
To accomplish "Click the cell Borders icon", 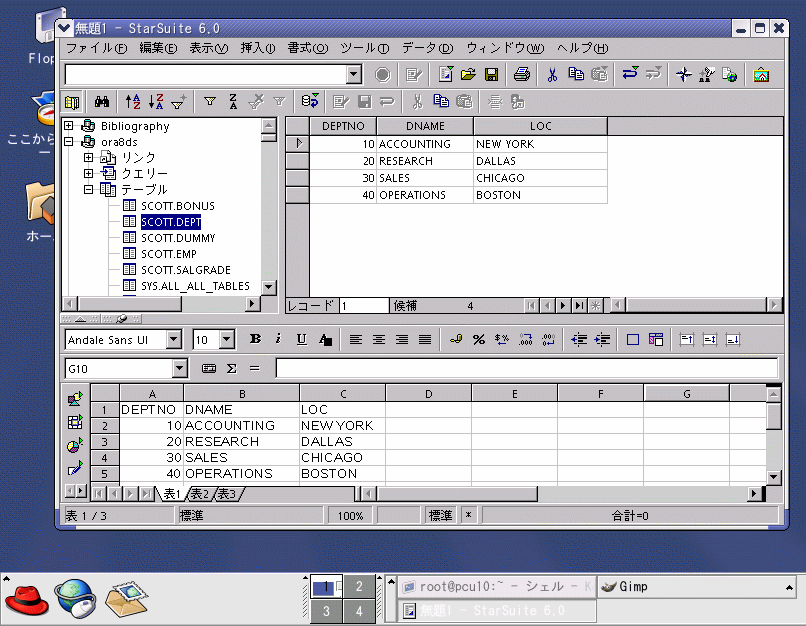I will (633, 339).
